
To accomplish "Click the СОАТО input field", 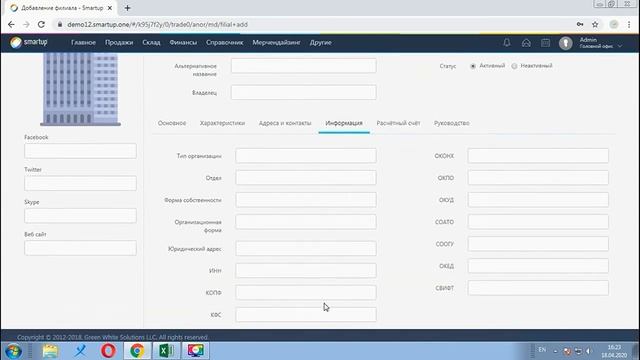I will (538, 222).
